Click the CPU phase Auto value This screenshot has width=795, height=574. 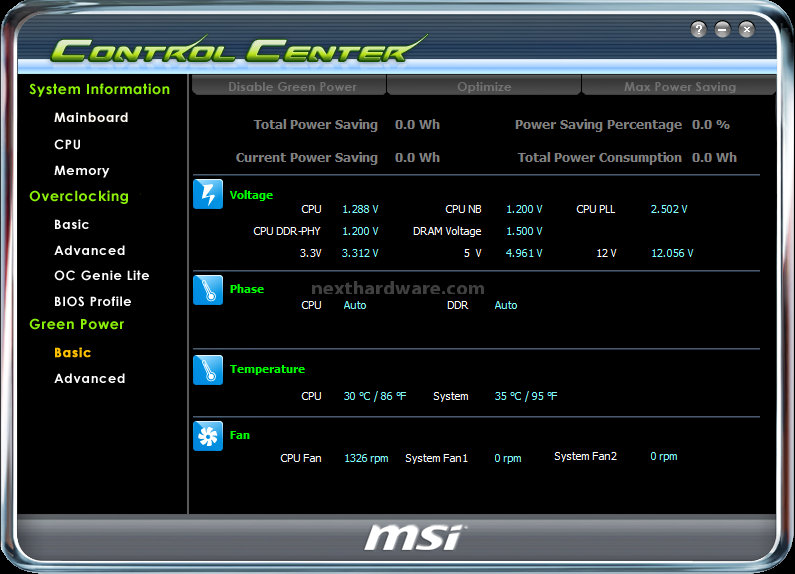click(x=355, y=305)
